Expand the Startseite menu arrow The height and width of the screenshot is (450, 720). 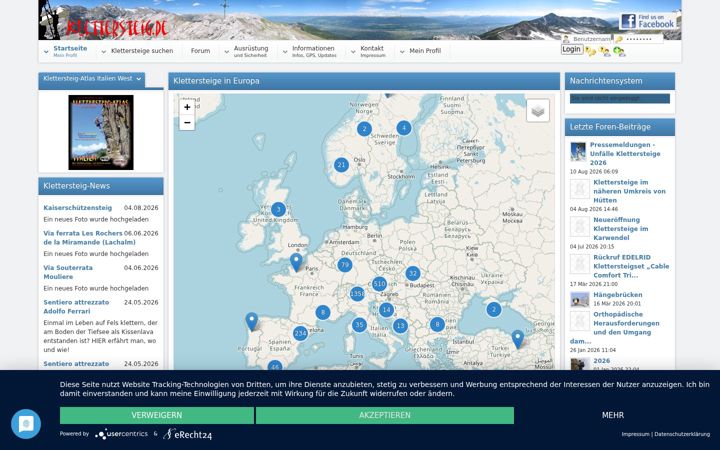46,52
